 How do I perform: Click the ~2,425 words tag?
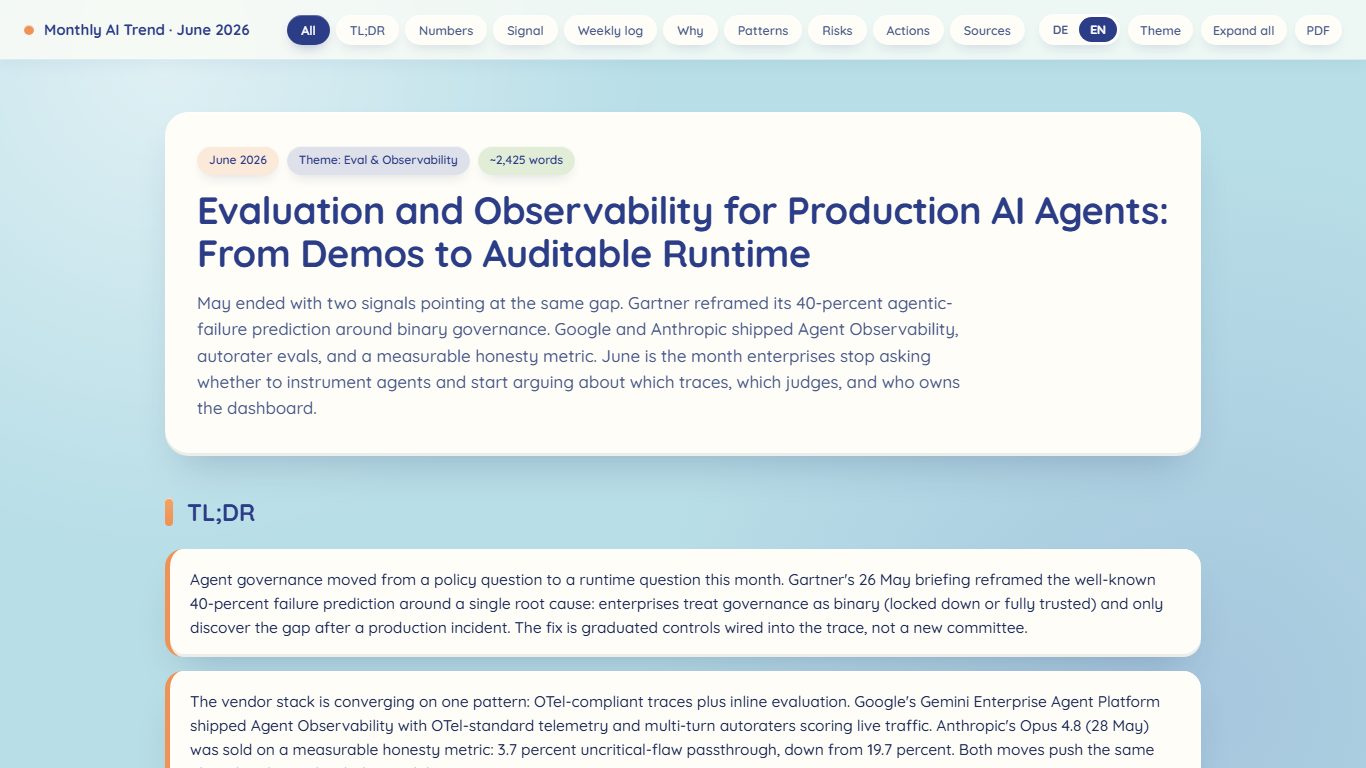point(526,160)
